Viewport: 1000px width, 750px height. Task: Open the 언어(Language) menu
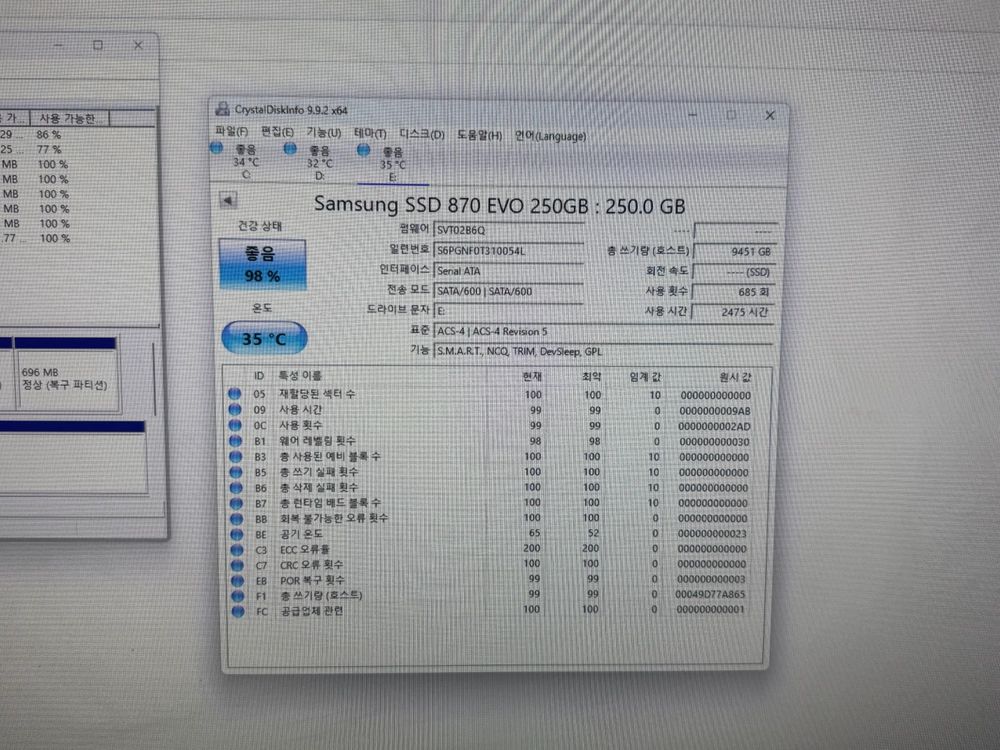(550, 136)
